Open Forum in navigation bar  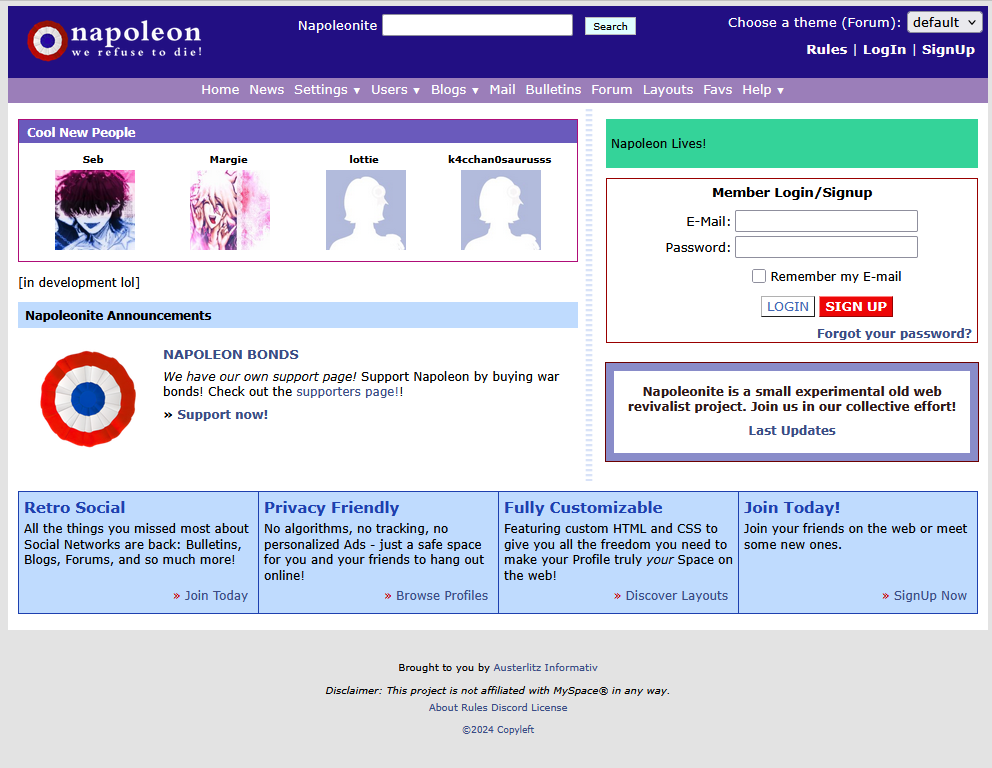pyautogui.click(x=612, y=90)
